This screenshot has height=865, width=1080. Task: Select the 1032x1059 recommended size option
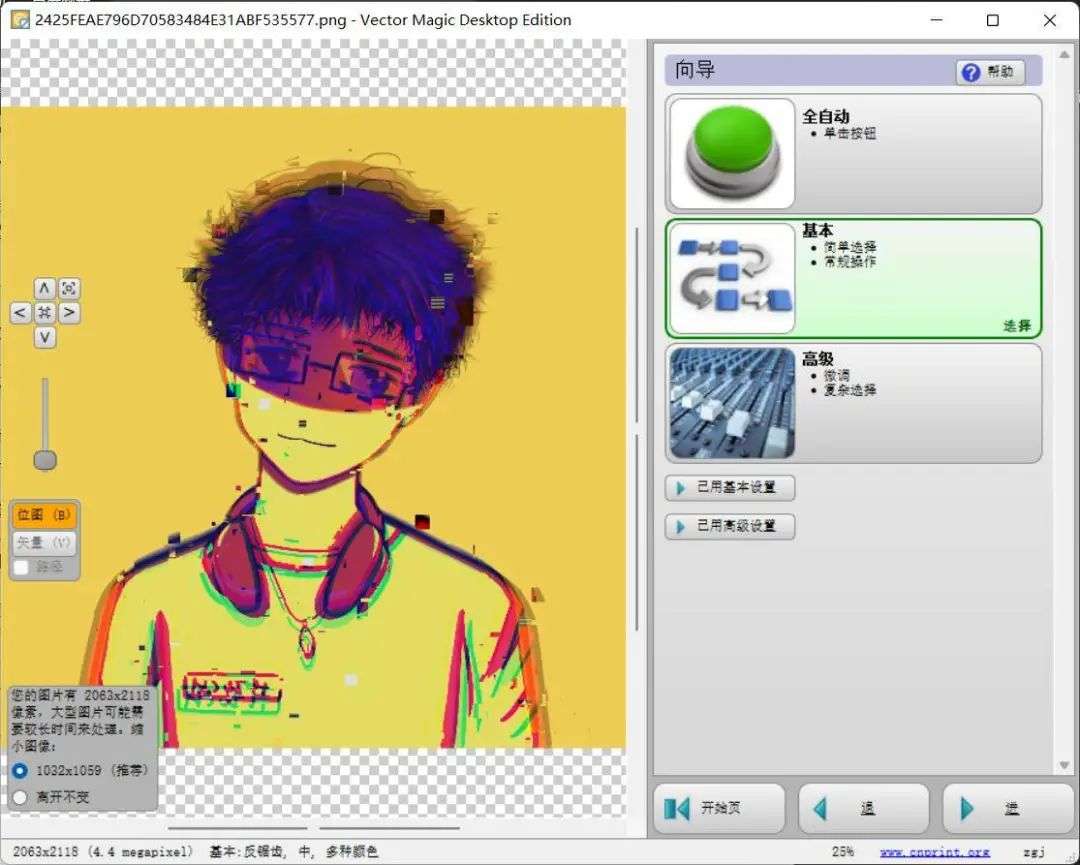click(x=20, y=771)
